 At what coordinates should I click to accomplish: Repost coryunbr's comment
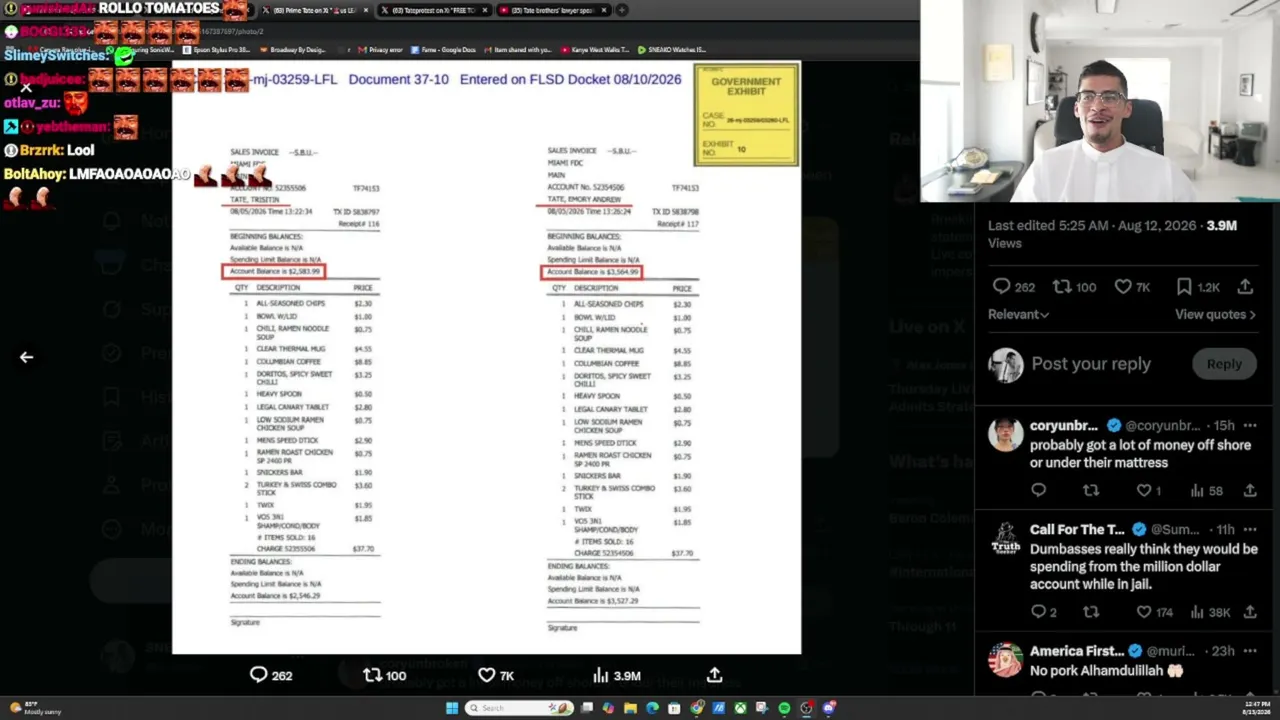(x=1091, y=490)
